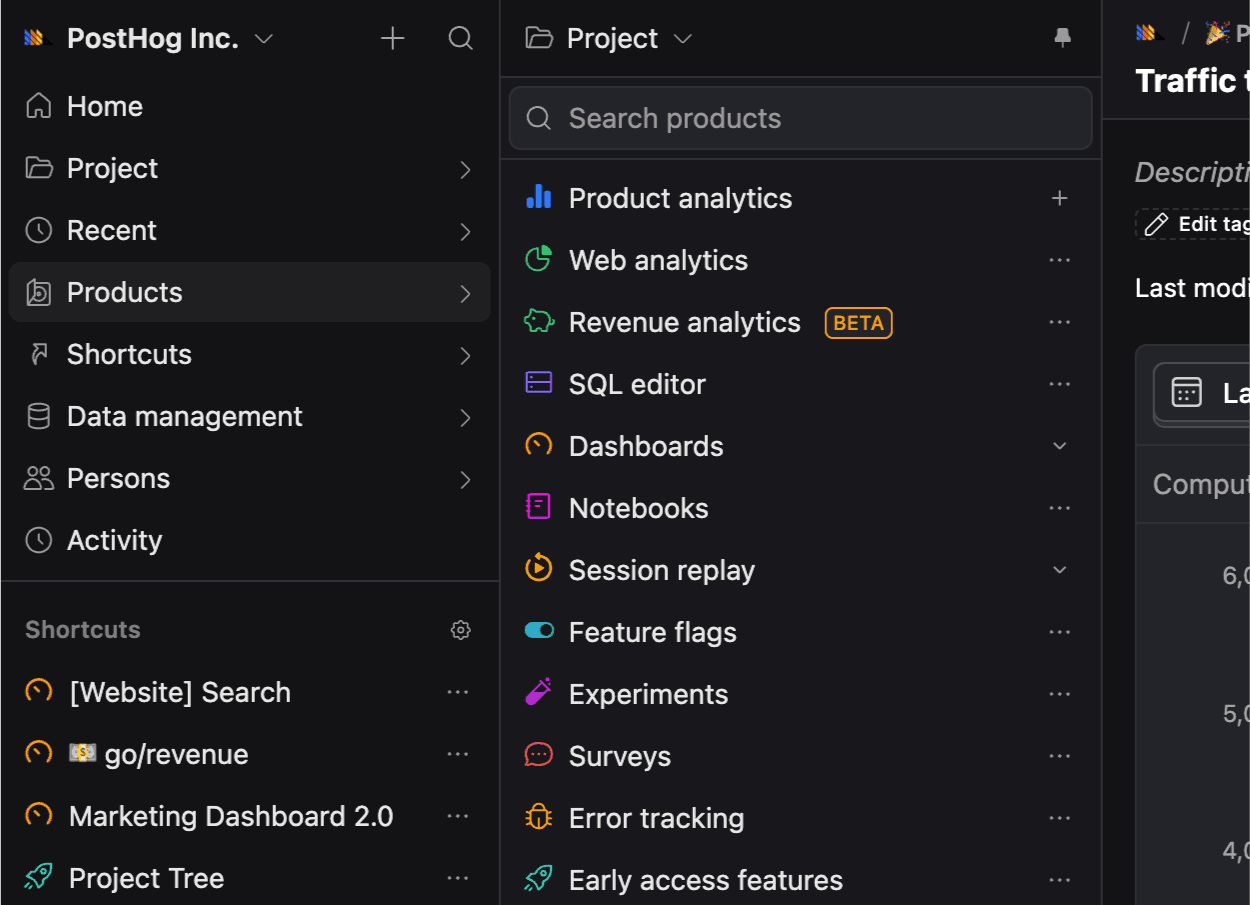The width and height of the screenshot is (1250, 905).
Task: Open more options for Experiments
Action: click(1060, 694)
